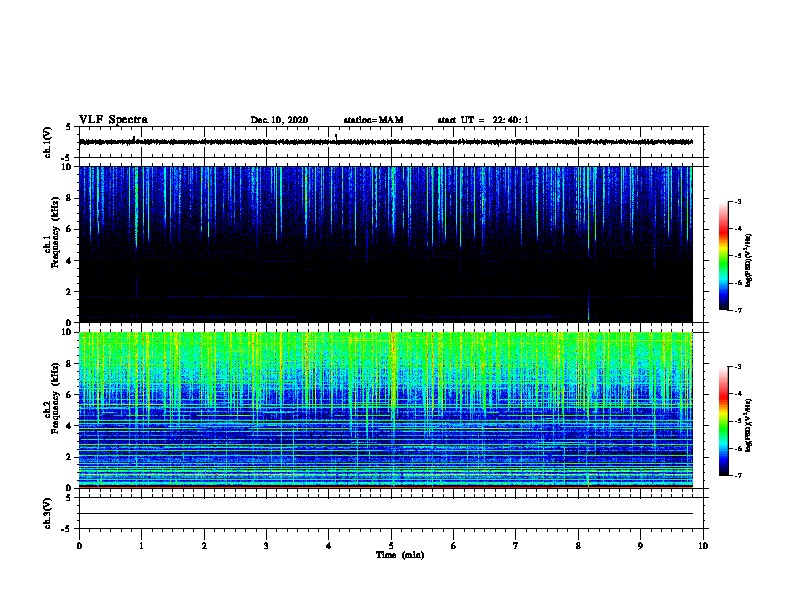Click the "VLF Spectra" title text
Viewport: 792px width, 612px height.
(113, 120)
